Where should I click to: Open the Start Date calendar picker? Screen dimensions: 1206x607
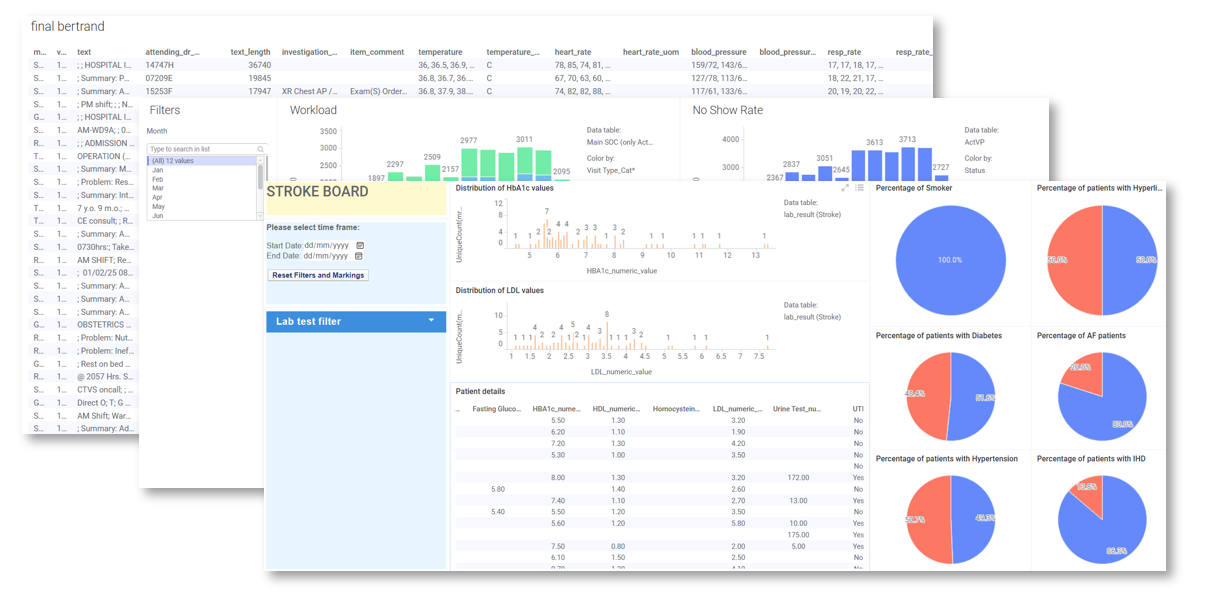pos(360,245)
